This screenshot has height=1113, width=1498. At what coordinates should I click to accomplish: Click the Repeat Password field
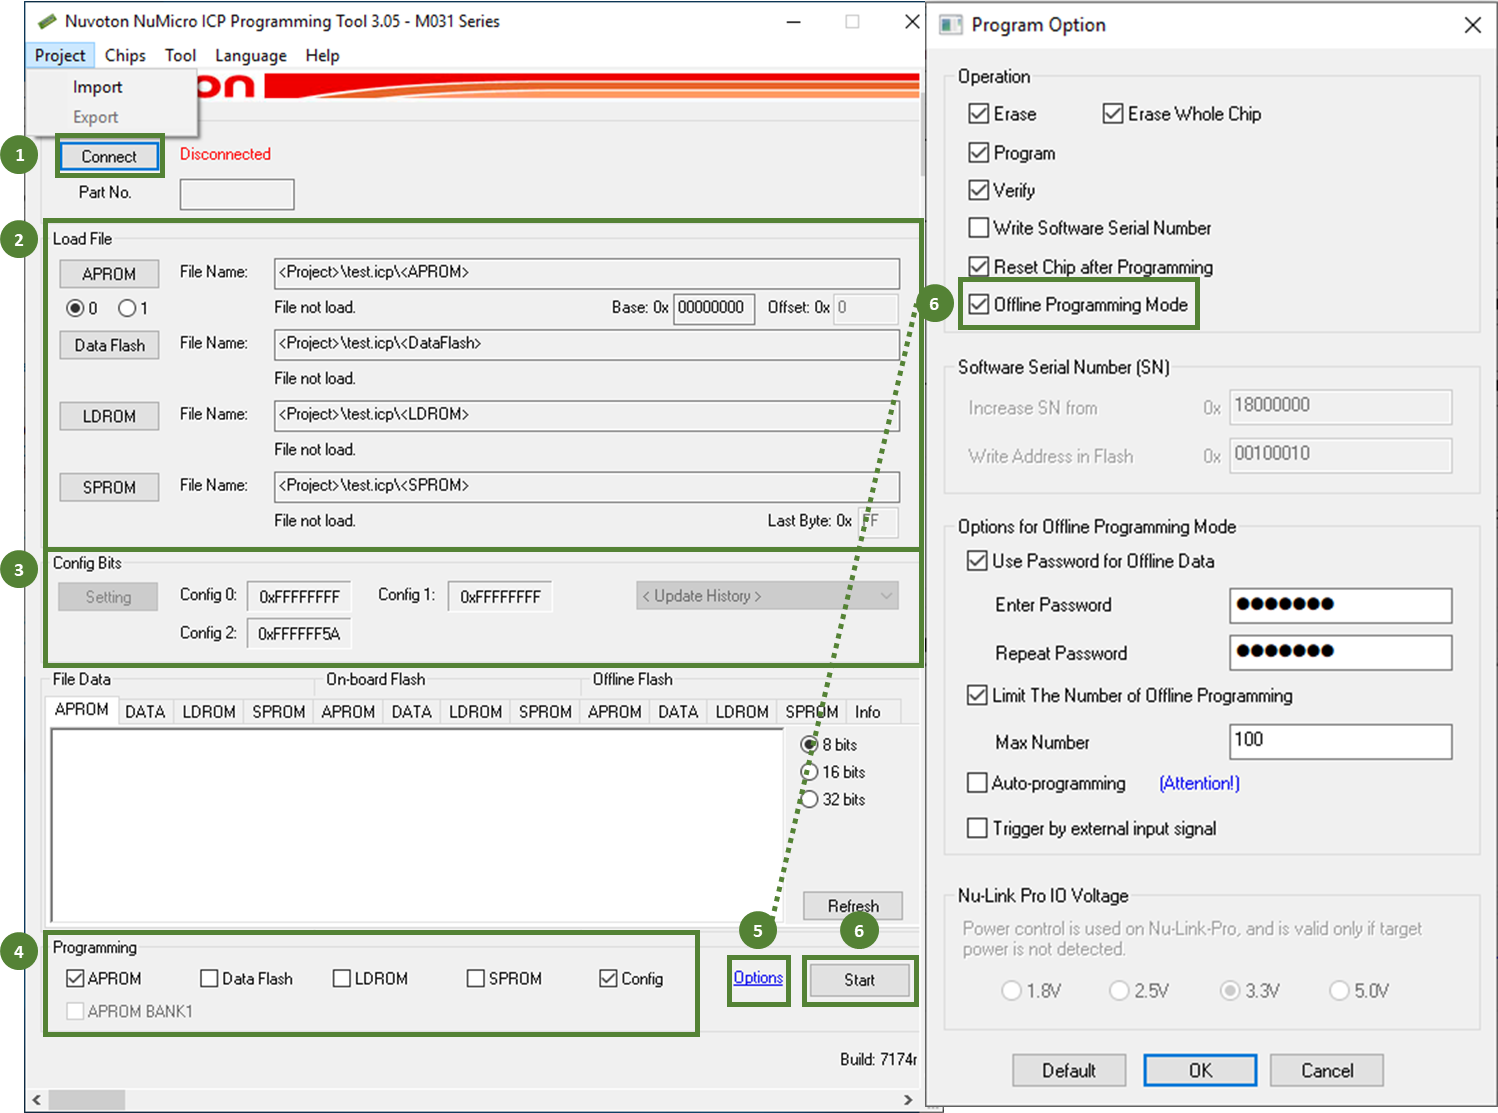point(1340,652)
